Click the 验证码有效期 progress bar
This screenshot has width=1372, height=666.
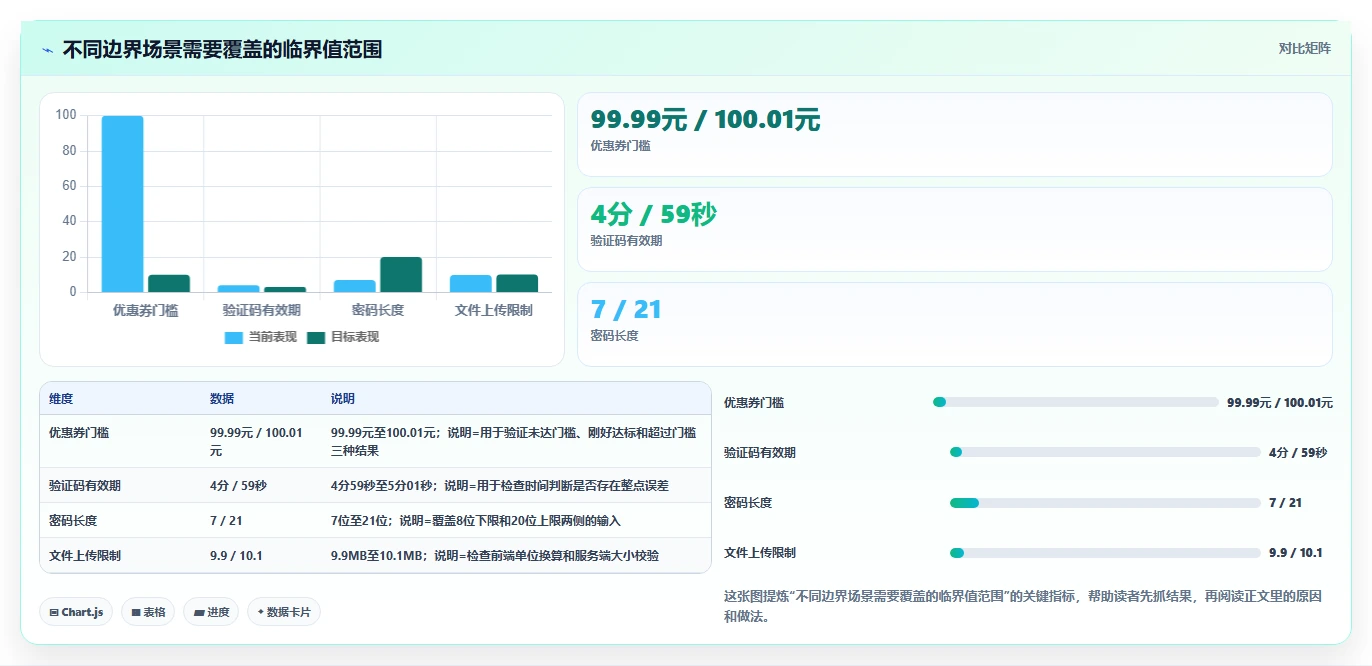(x=1105, y=452)
